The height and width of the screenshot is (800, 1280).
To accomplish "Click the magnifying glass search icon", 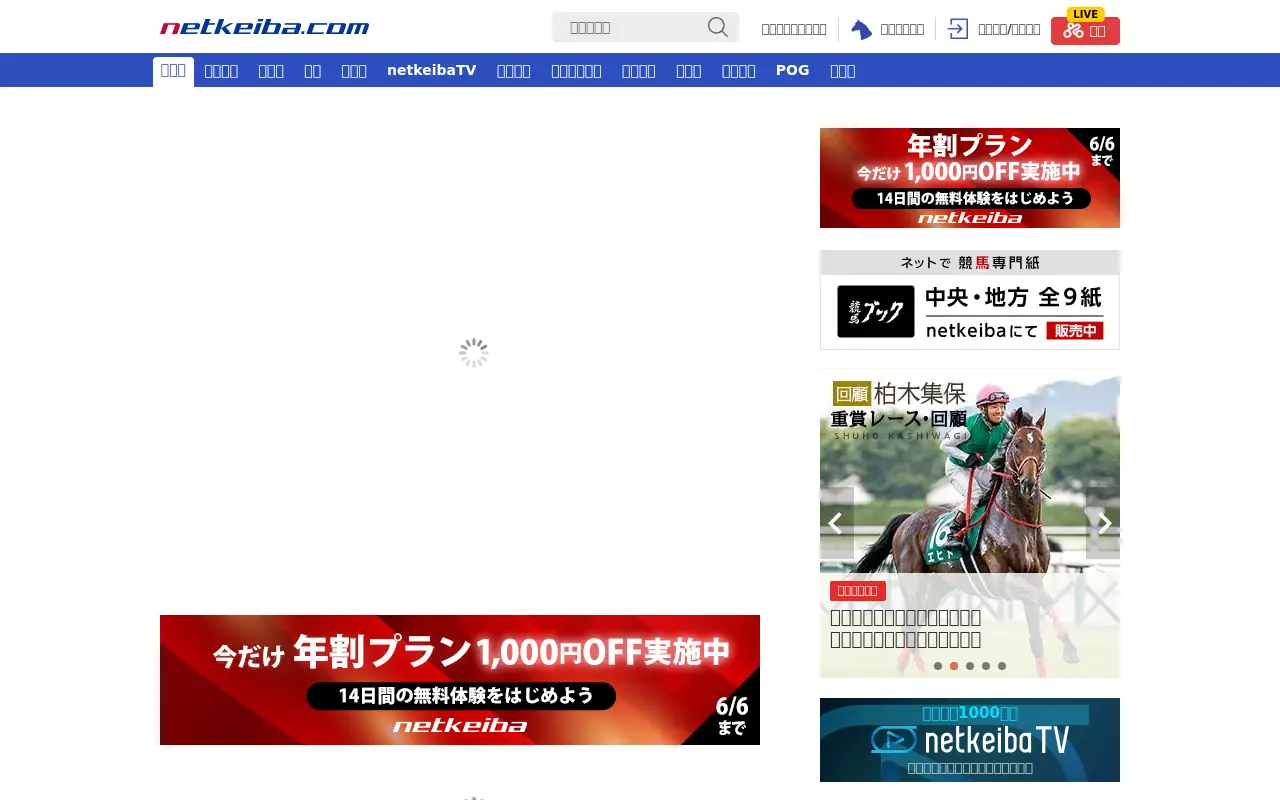I will (x=717, y=27).
